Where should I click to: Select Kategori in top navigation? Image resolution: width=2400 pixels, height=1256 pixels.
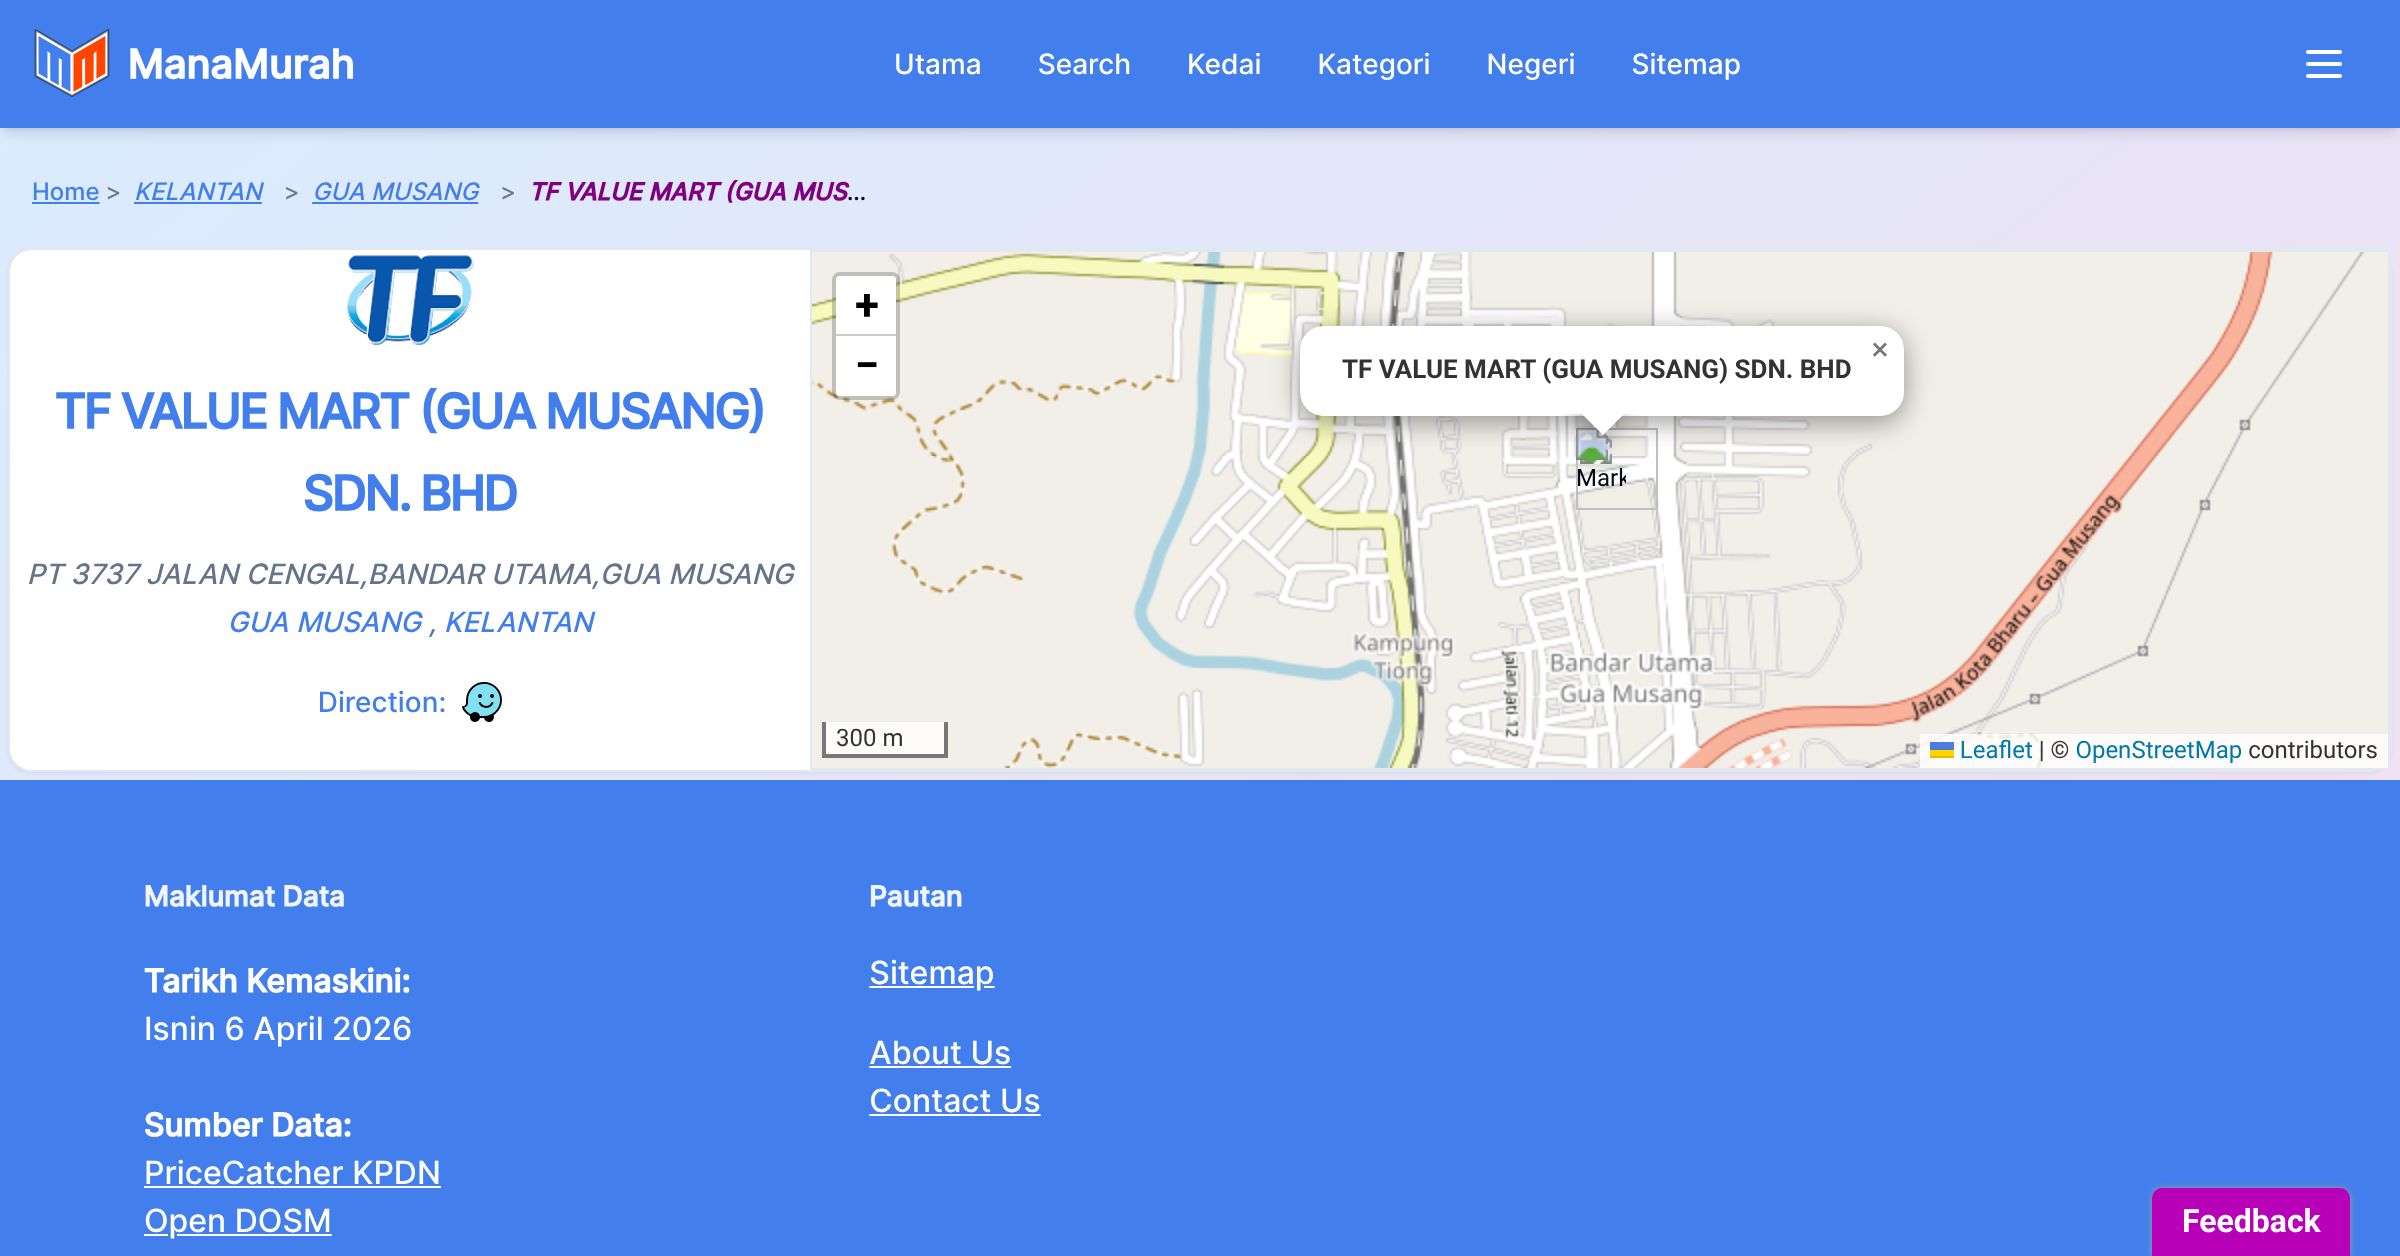pyautogui.click(x=1373, y=64)
